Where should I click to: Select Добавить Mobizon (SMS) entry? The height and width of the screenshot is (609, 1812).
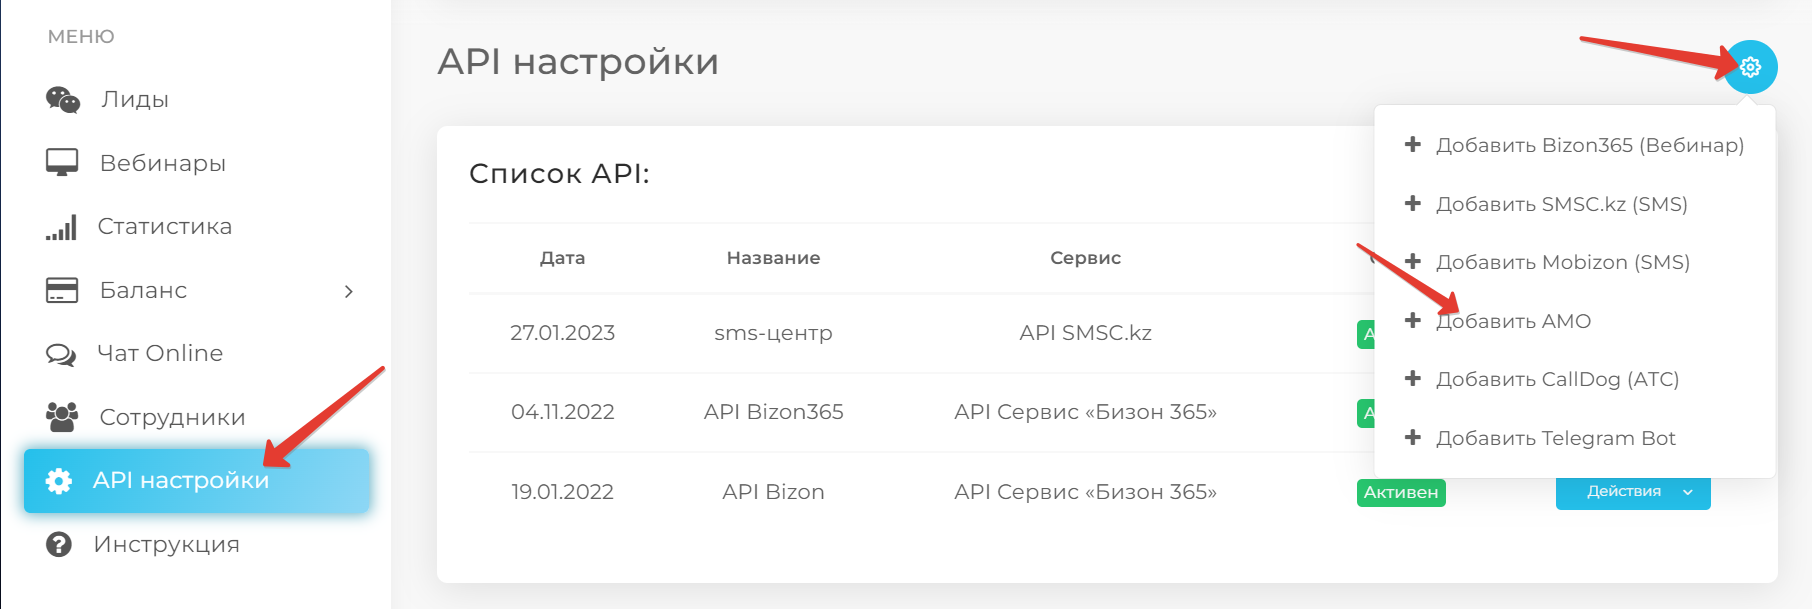pyautogui.click(x=1562, y=262)
